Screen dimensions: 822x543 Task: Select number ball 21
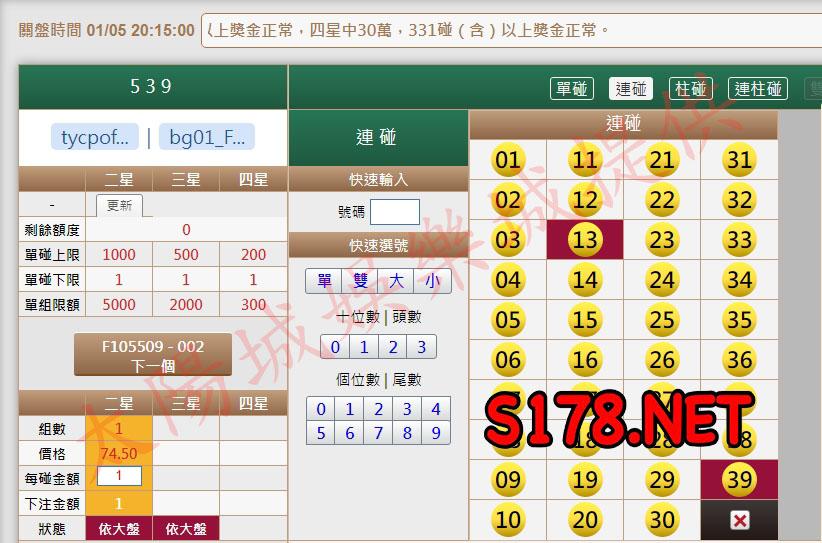(662, 160)
